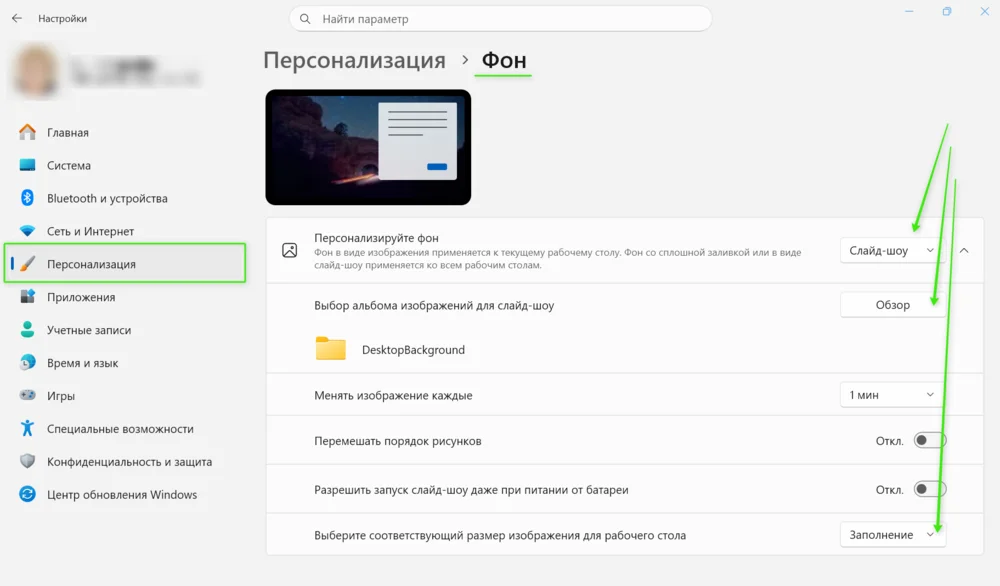Click the Игры gamepad icon

(x=27, y=395)
